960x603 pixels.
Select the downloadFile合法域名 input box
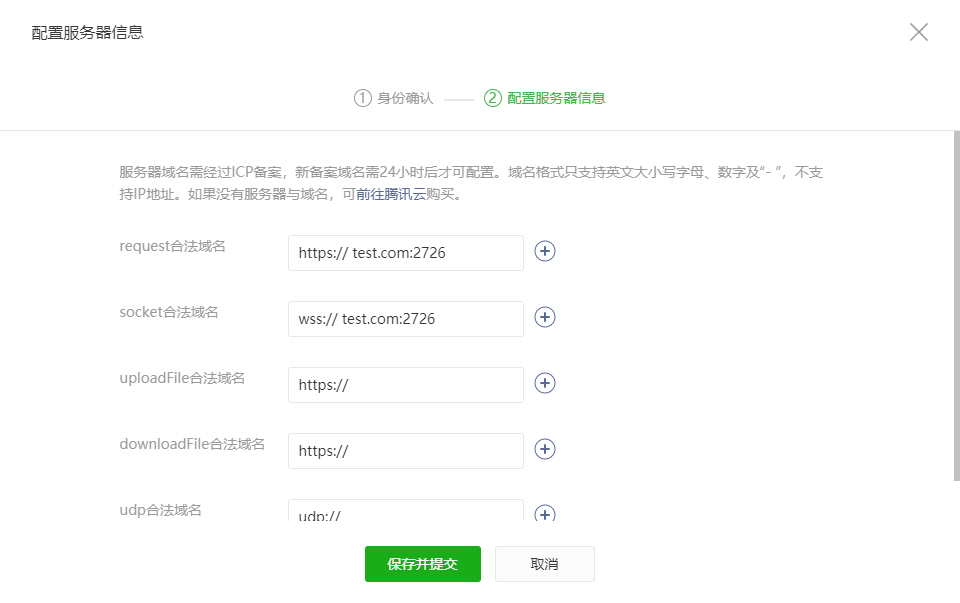405,451
